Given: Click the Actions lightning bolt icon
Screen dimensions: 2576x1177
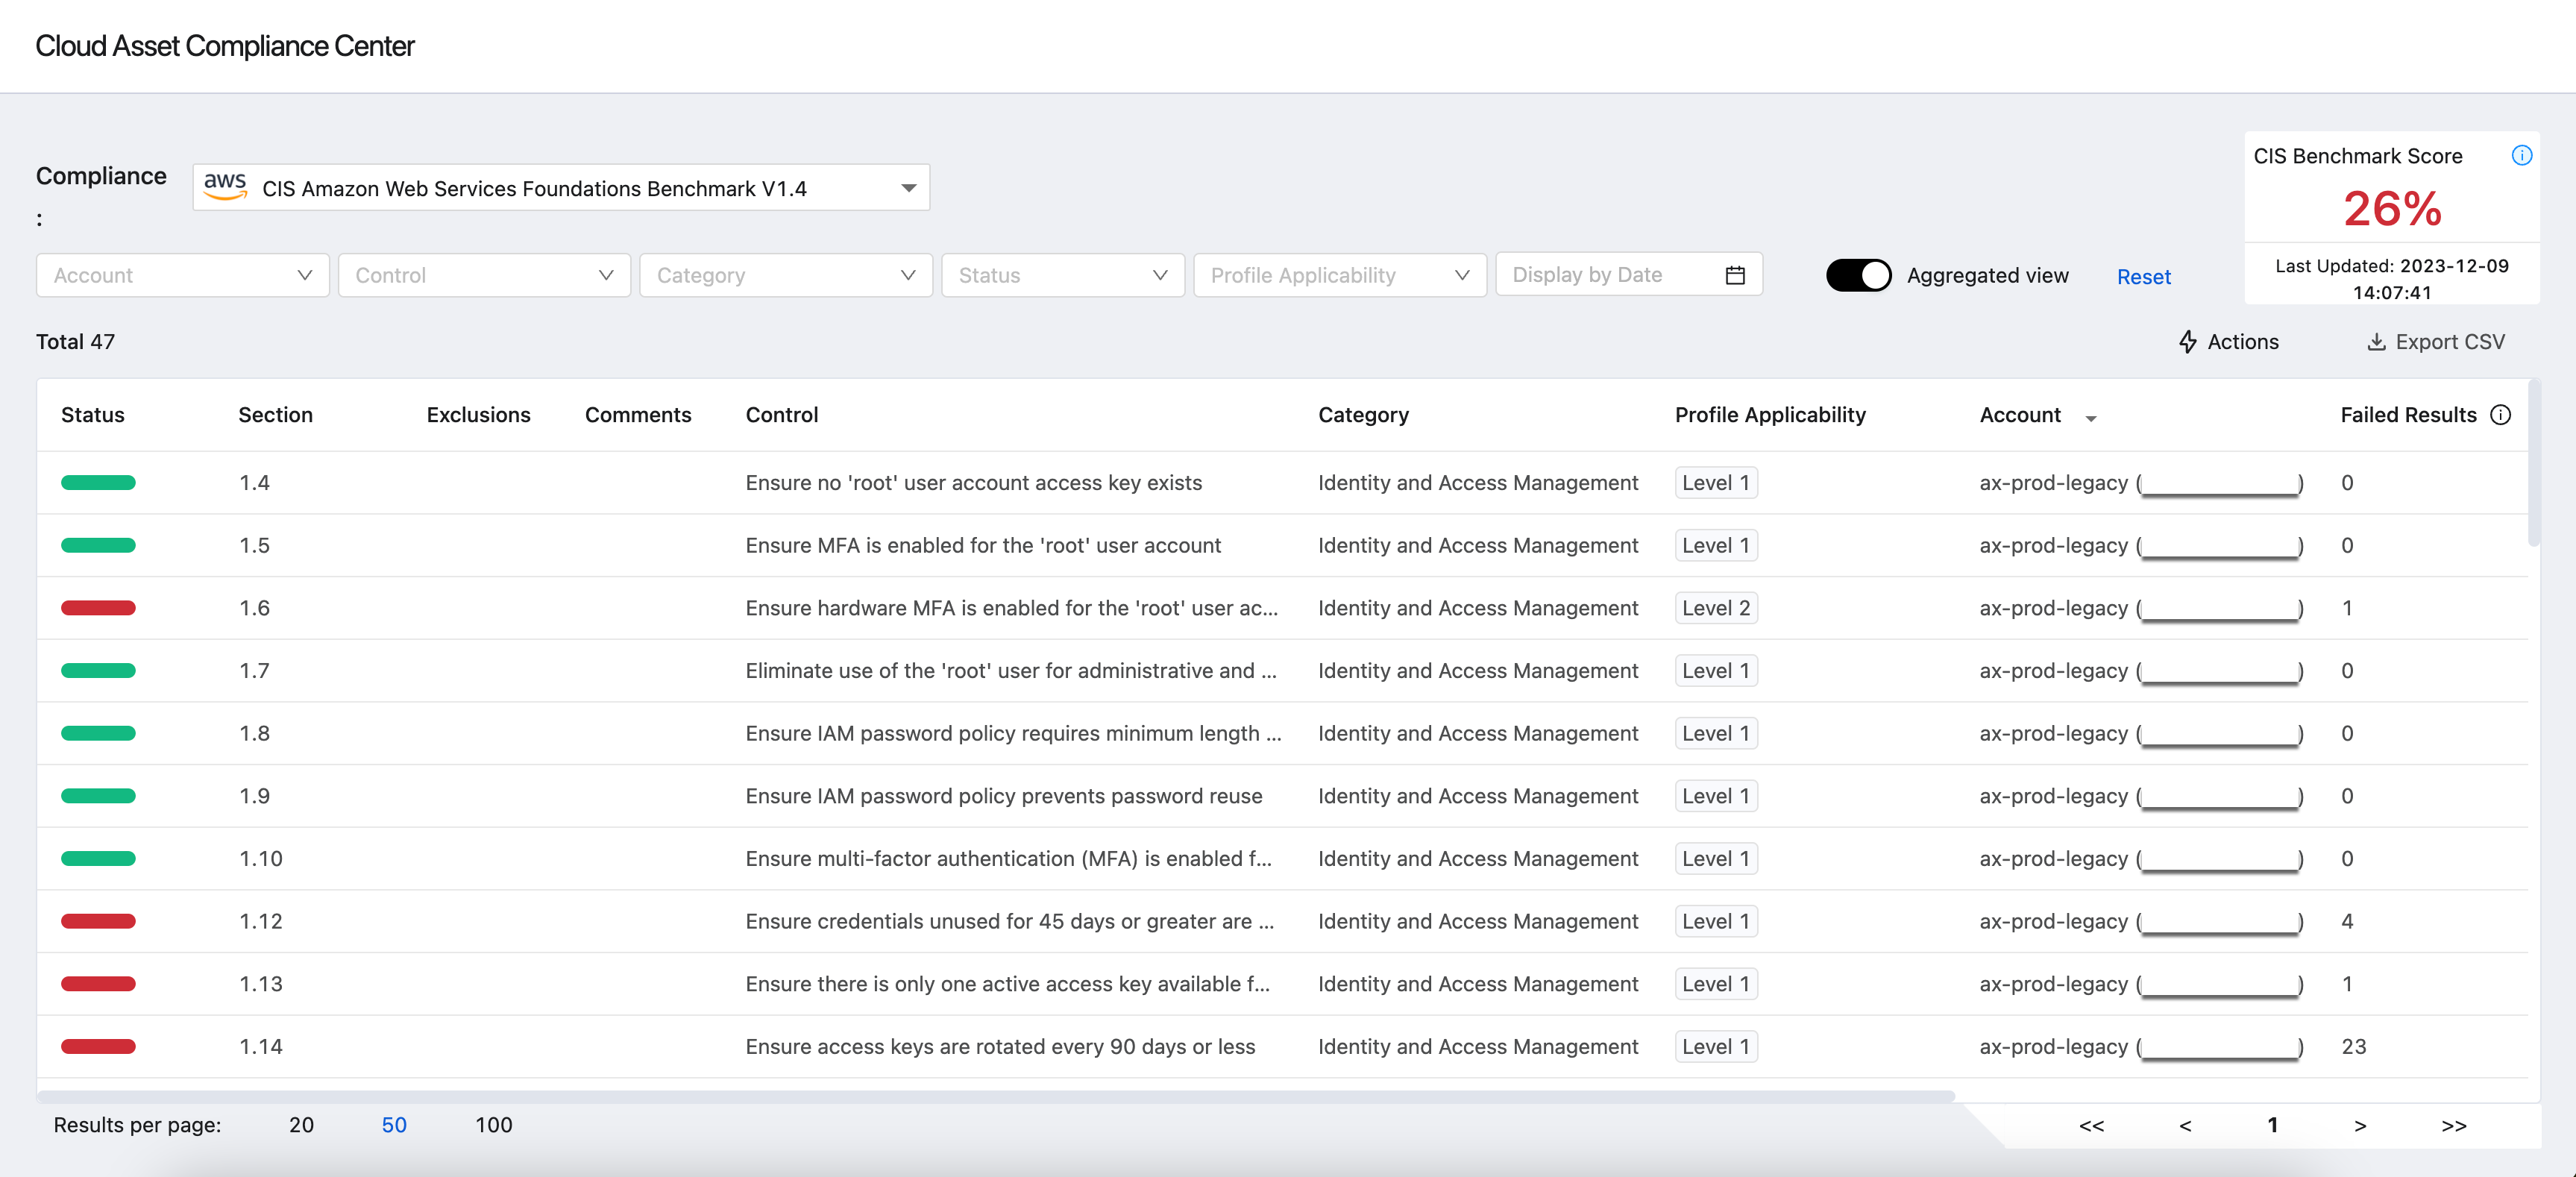Looking at the screenshot, I should pyautogui.click(x=2187, y=342).
